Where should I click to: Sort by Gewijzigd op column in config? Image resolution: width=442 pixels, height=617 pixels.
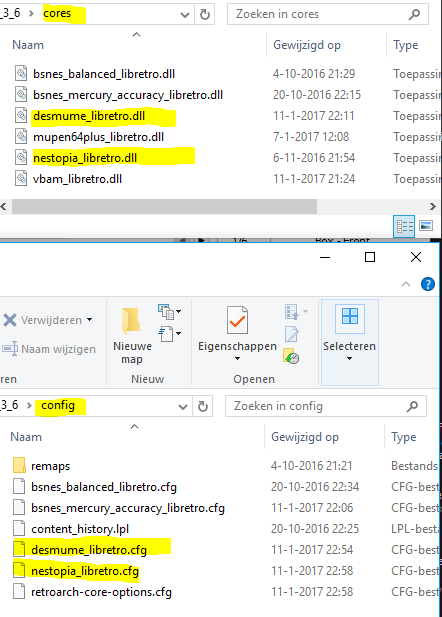point(305,437)
